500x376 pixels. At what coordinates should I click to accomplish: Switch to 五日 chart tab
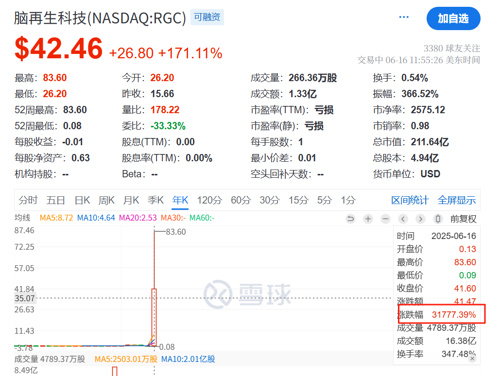coord(55,200)
